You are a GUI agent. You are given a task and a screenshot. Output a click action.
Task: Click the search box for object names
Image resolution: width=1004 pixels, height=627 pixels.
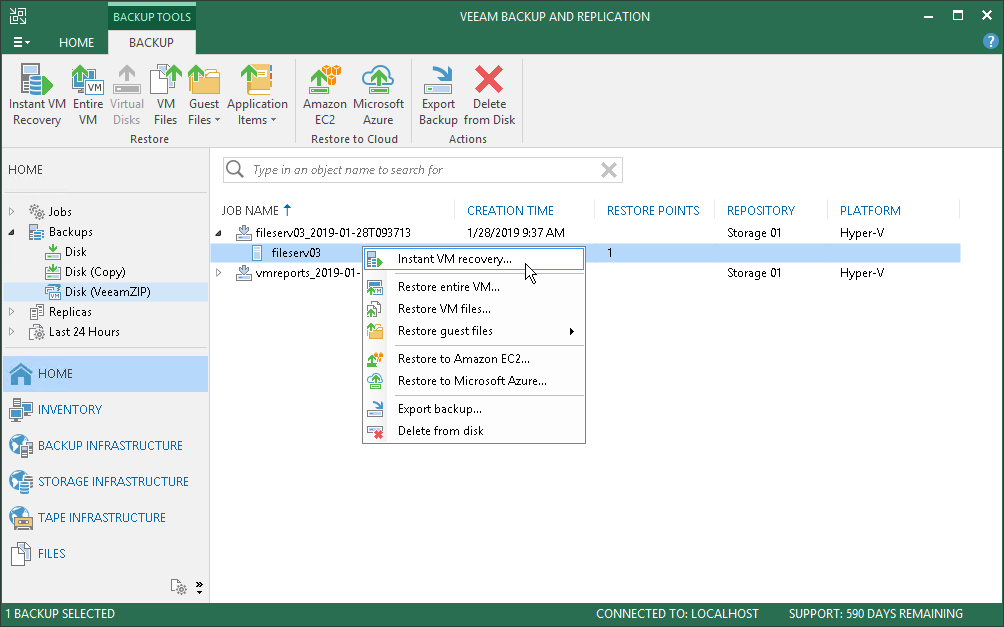(423, 170)
